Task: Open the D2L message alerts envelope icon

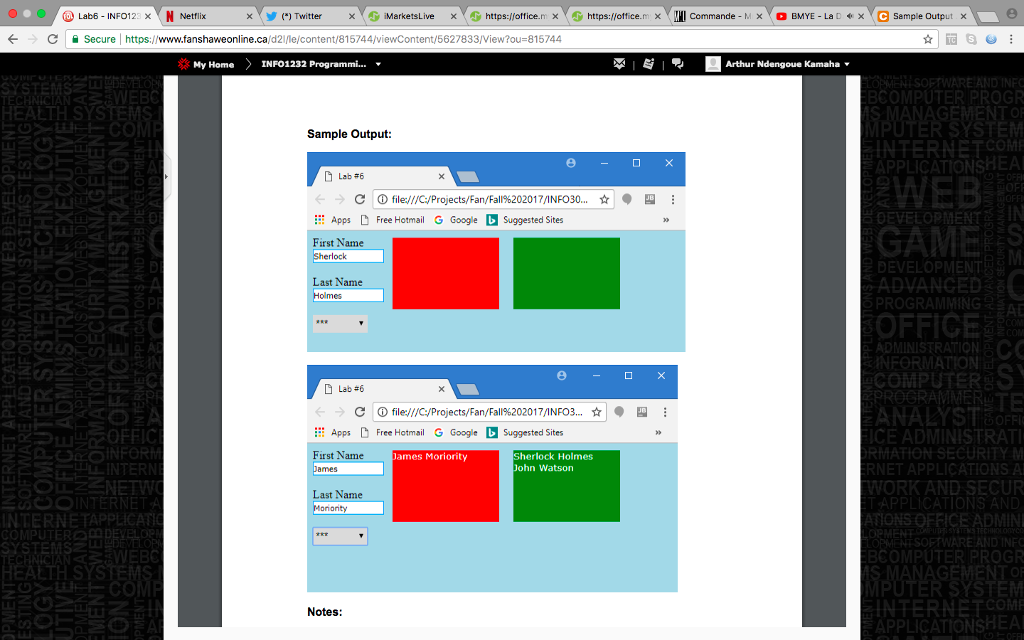Action: tap(619, 64)
